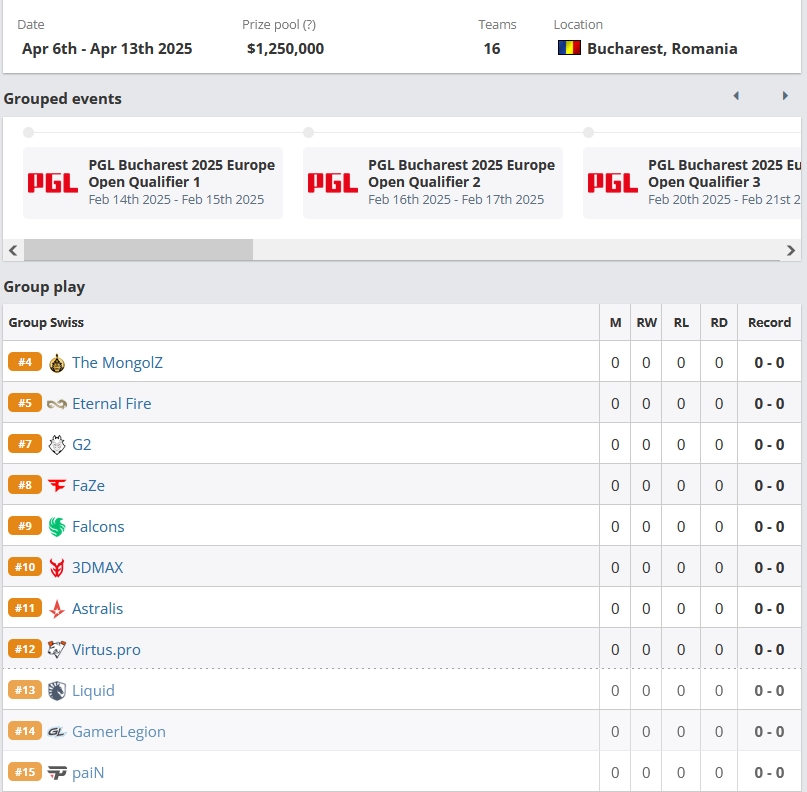The width and height of the screenshot is (807, 792).
Task: Open the Virtus.pro team link
Action: [106, 649]
